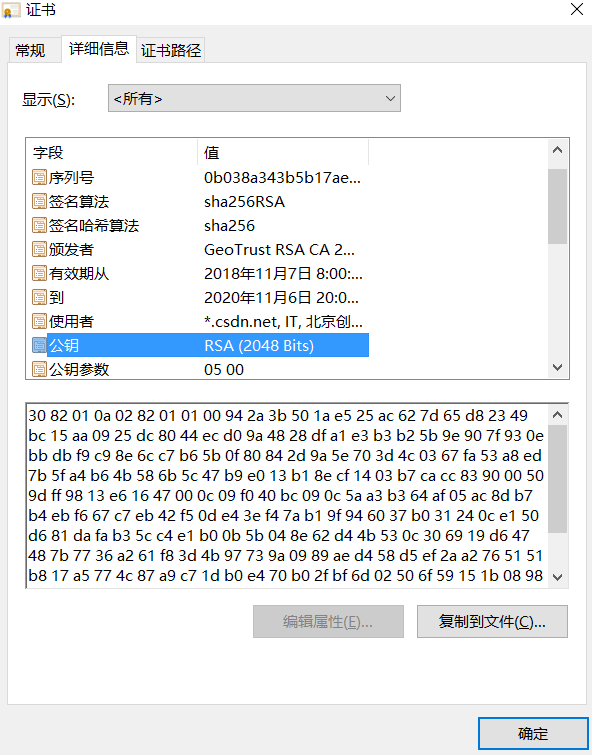Click the hex line starting b8 17 a5
The width and height of the screenshot is (592, 755).
point(286,575)
